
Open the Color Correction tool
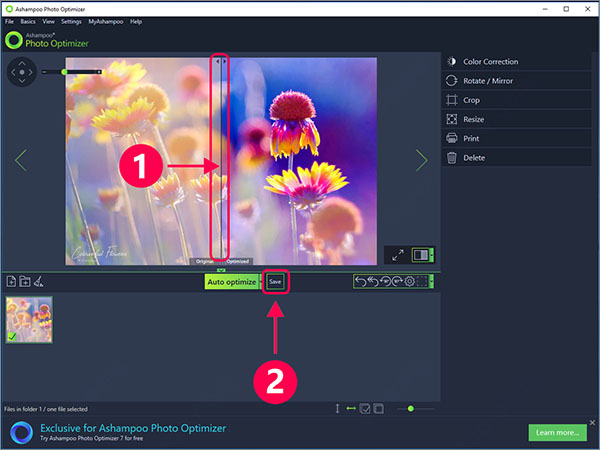click(490, 62)
